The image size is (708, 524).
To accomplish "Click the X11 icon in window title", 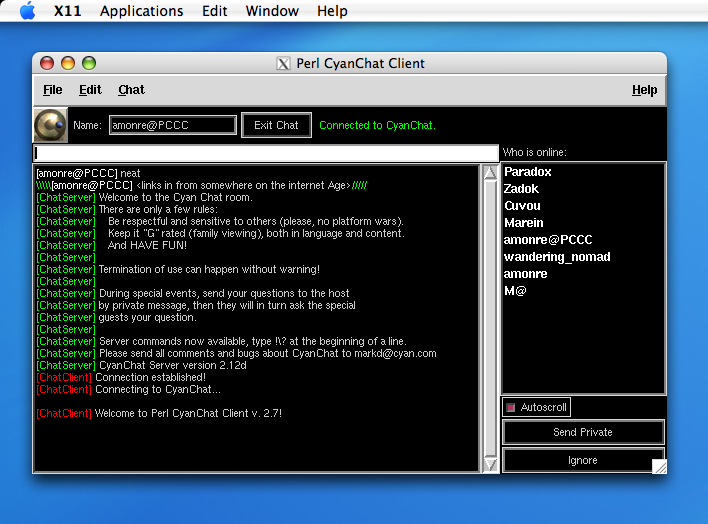I will (283, 64).
